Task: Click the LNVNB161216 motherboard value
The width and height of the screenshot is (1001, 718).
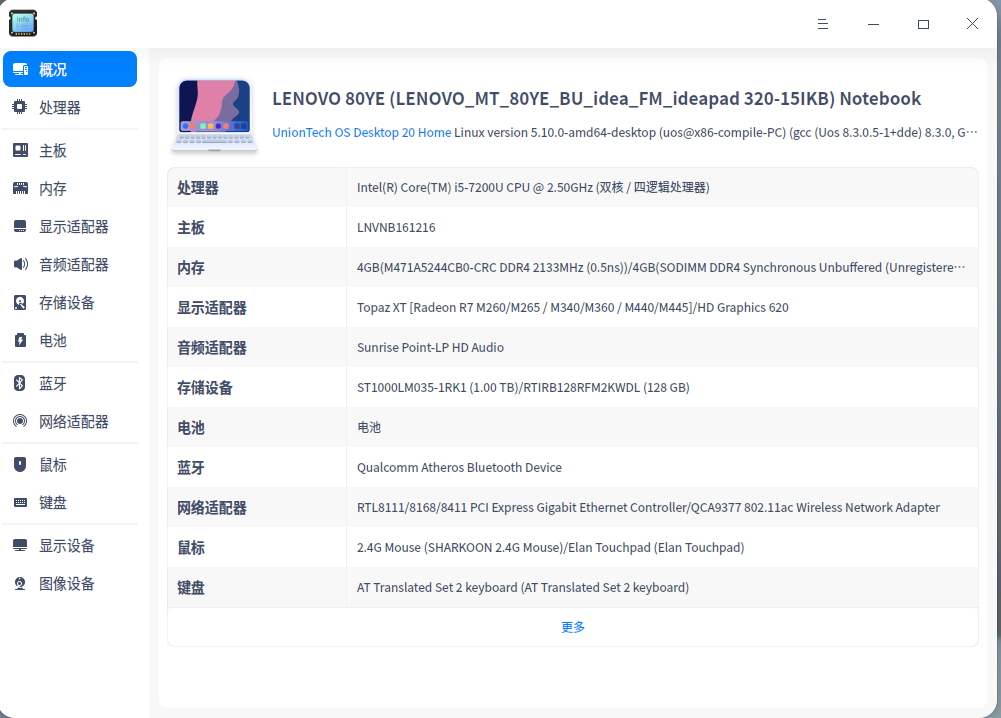Action: [x=396, y=228]
